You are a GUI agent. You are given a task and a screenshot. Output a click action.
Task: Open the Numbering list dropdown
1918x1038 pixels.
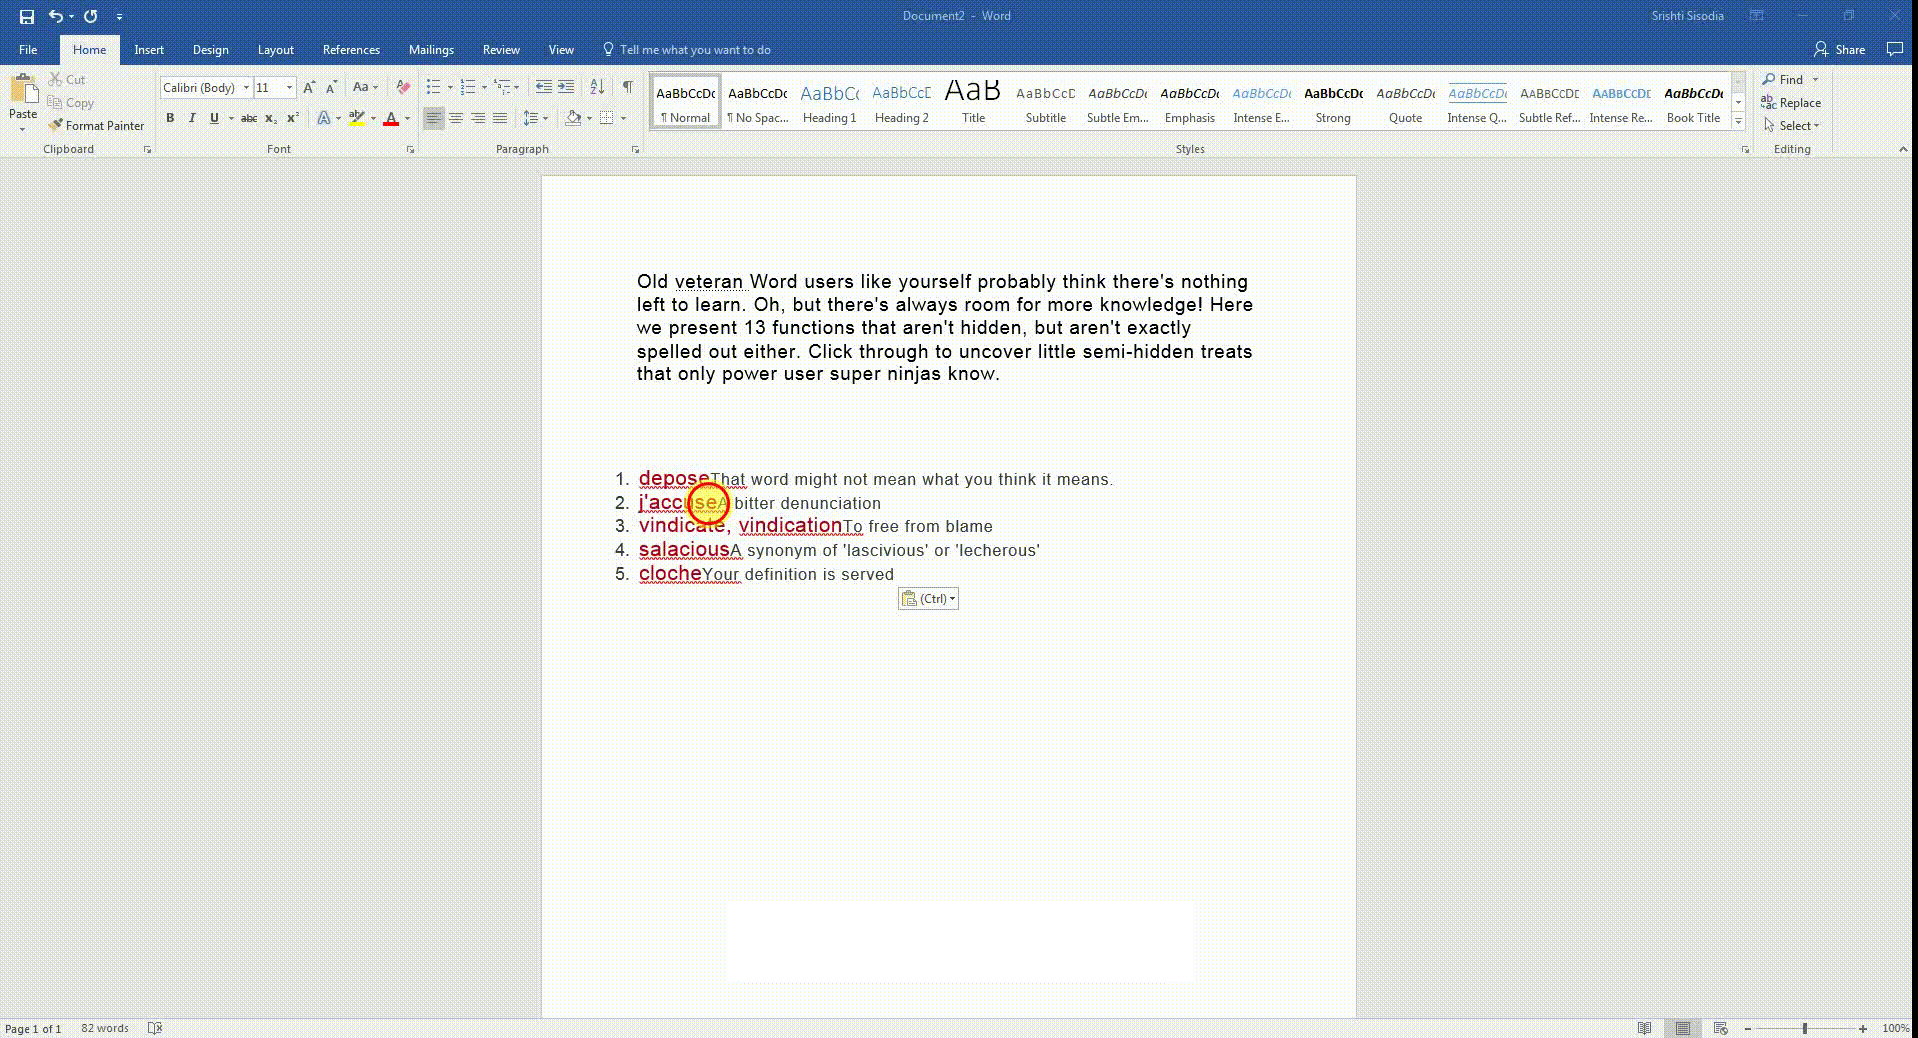click(484, 87)
